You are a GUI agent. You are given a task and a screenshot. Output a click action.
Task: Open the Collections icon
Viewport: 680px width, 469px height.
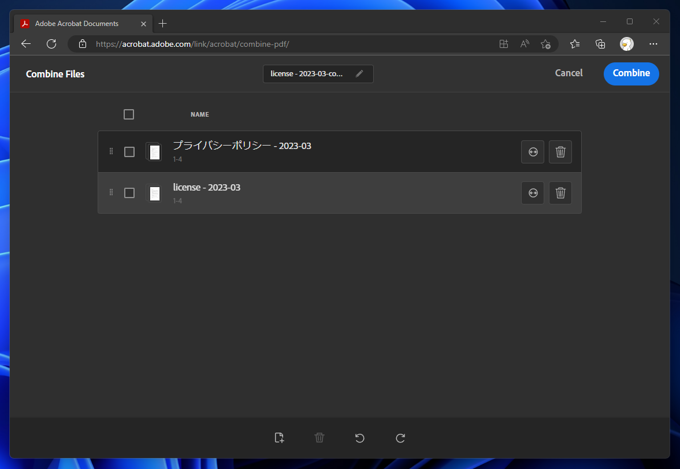click(600, 44)
